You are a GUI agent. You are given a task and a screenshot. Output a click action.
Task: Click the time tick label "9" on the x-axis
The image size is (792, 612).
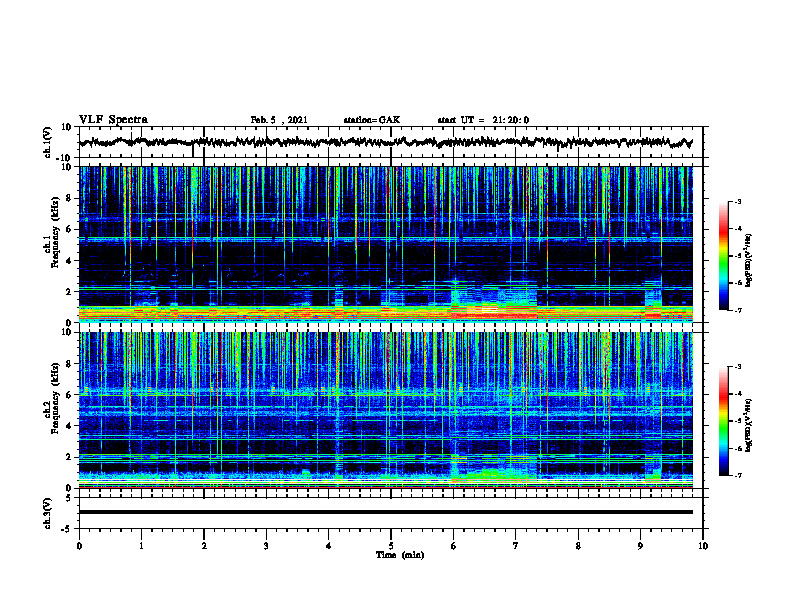pos(640,546)
